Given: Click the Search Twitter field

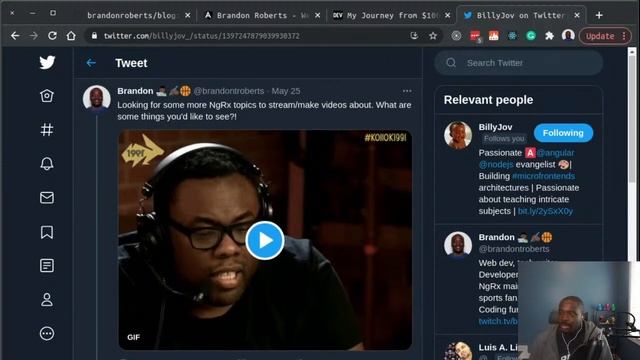Looking at the screenshot, I should 519,63.
